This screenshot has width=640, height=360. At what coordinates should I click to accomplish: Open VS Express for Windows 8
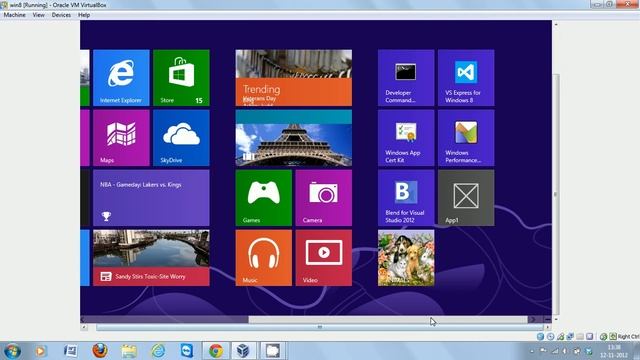click(x=466, y=78)
